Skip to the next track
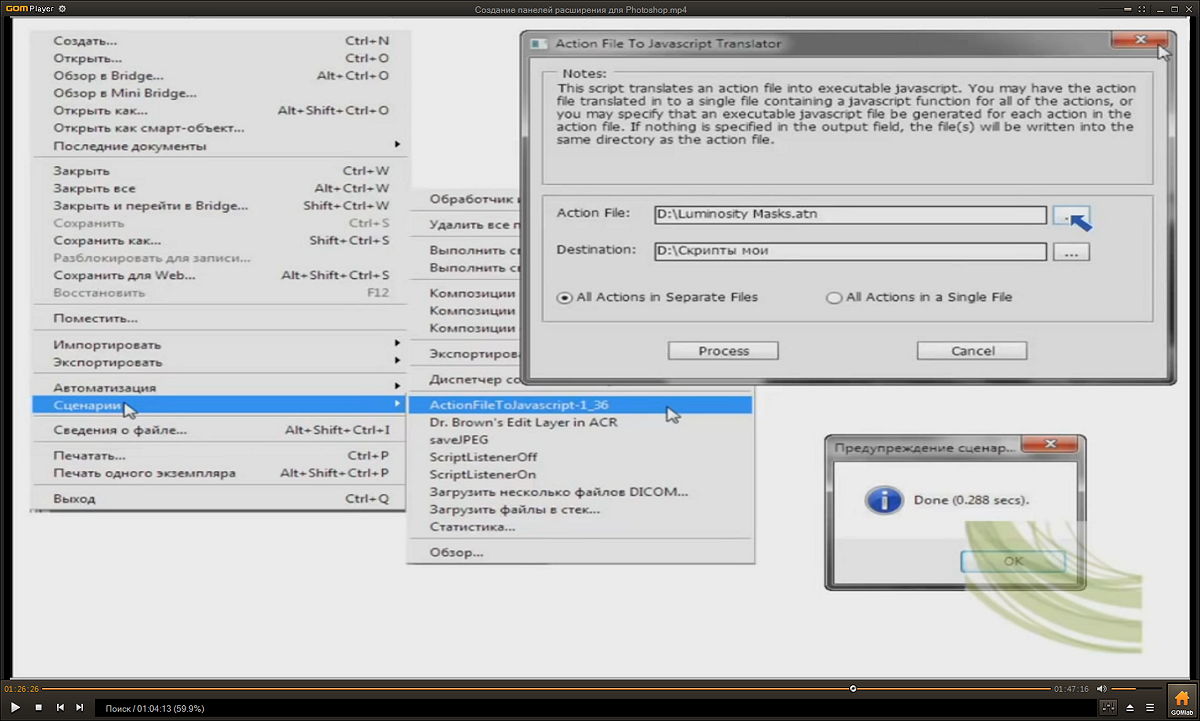 pos(80,708)
